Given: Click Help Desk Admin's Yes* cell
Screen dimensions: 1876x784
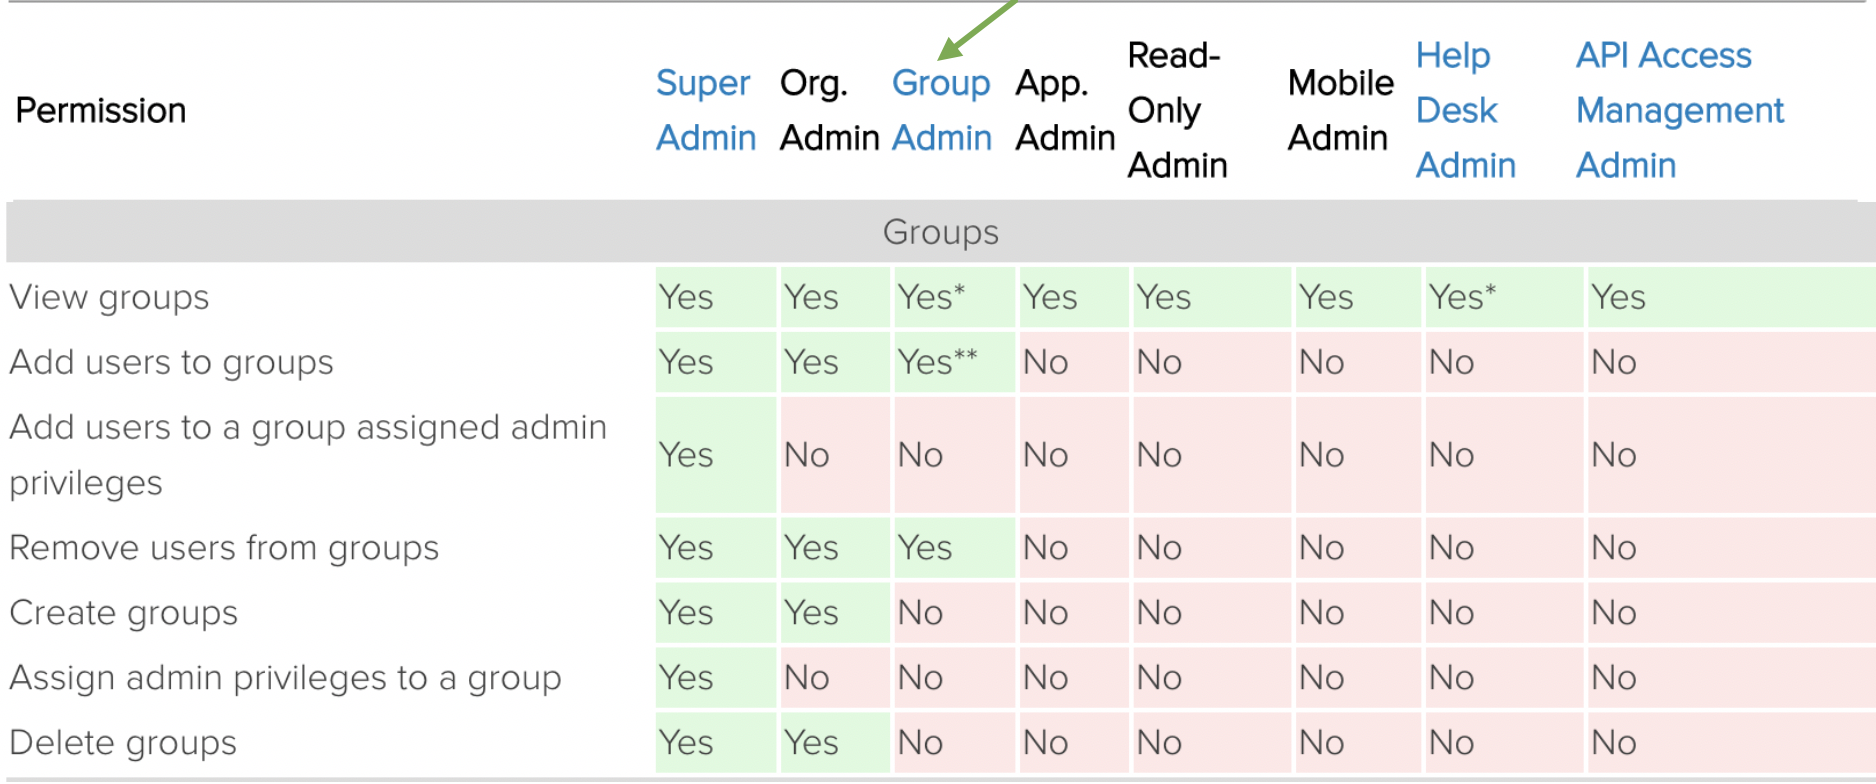Looking at the screenshot, I should 1462,297.
